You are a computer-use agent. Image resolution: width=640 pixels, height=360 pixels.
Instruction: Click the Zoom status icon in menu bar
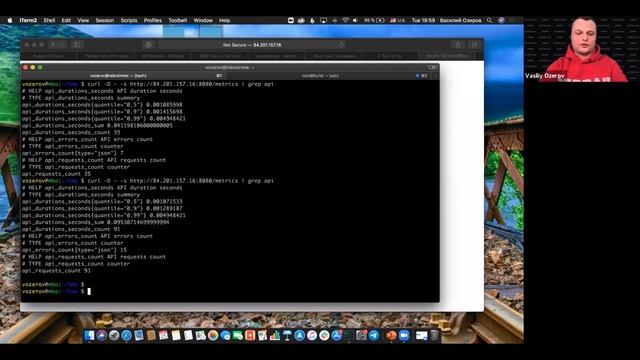290,20
